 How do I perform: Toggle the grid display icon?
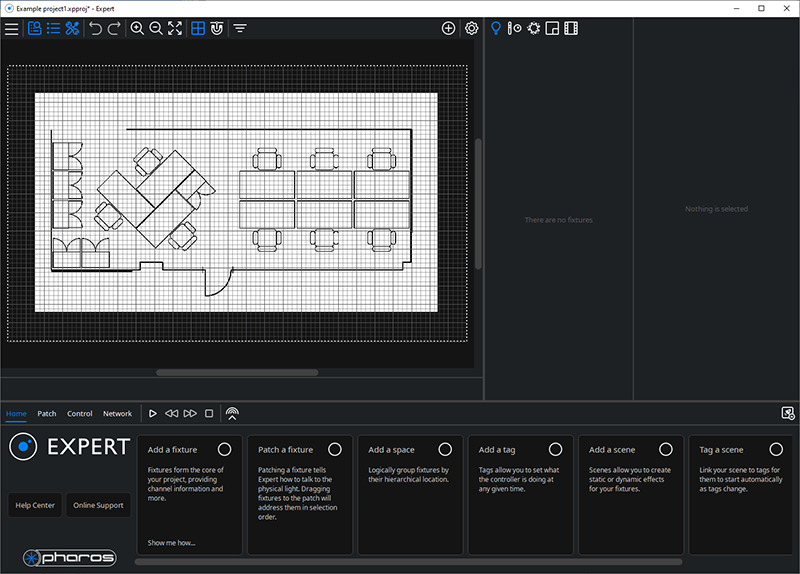tap(198, 29)
